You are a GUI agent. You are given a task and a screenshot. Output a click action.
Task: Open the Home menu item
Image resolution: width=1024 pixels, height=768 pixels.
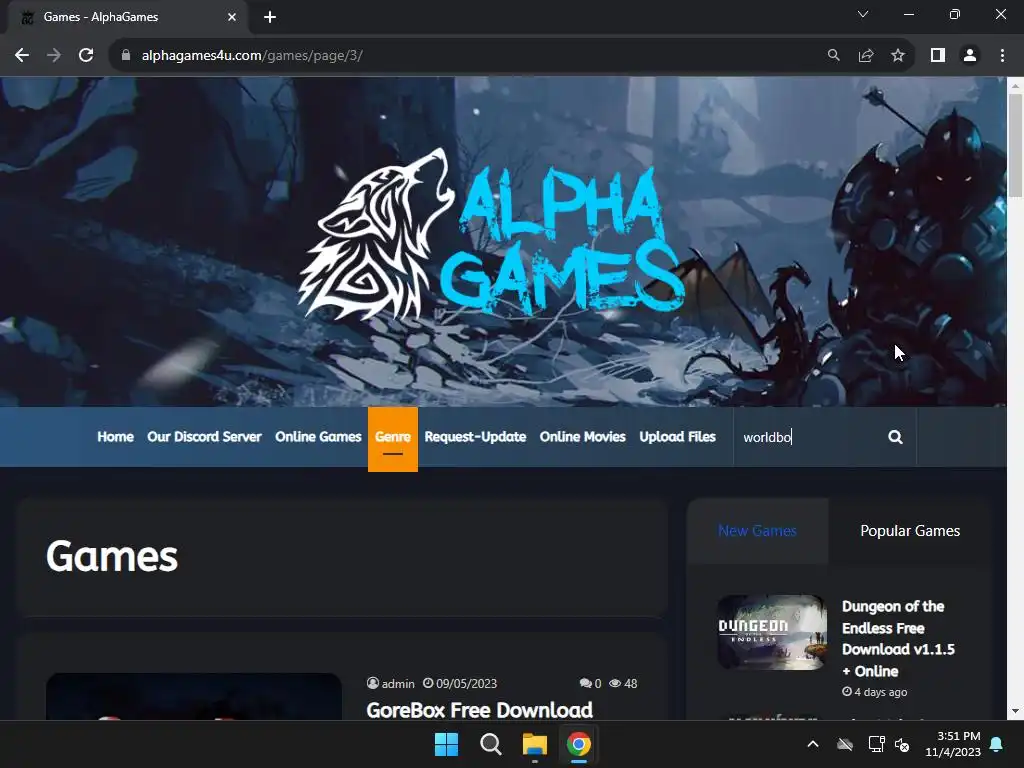tap(116, 437)
